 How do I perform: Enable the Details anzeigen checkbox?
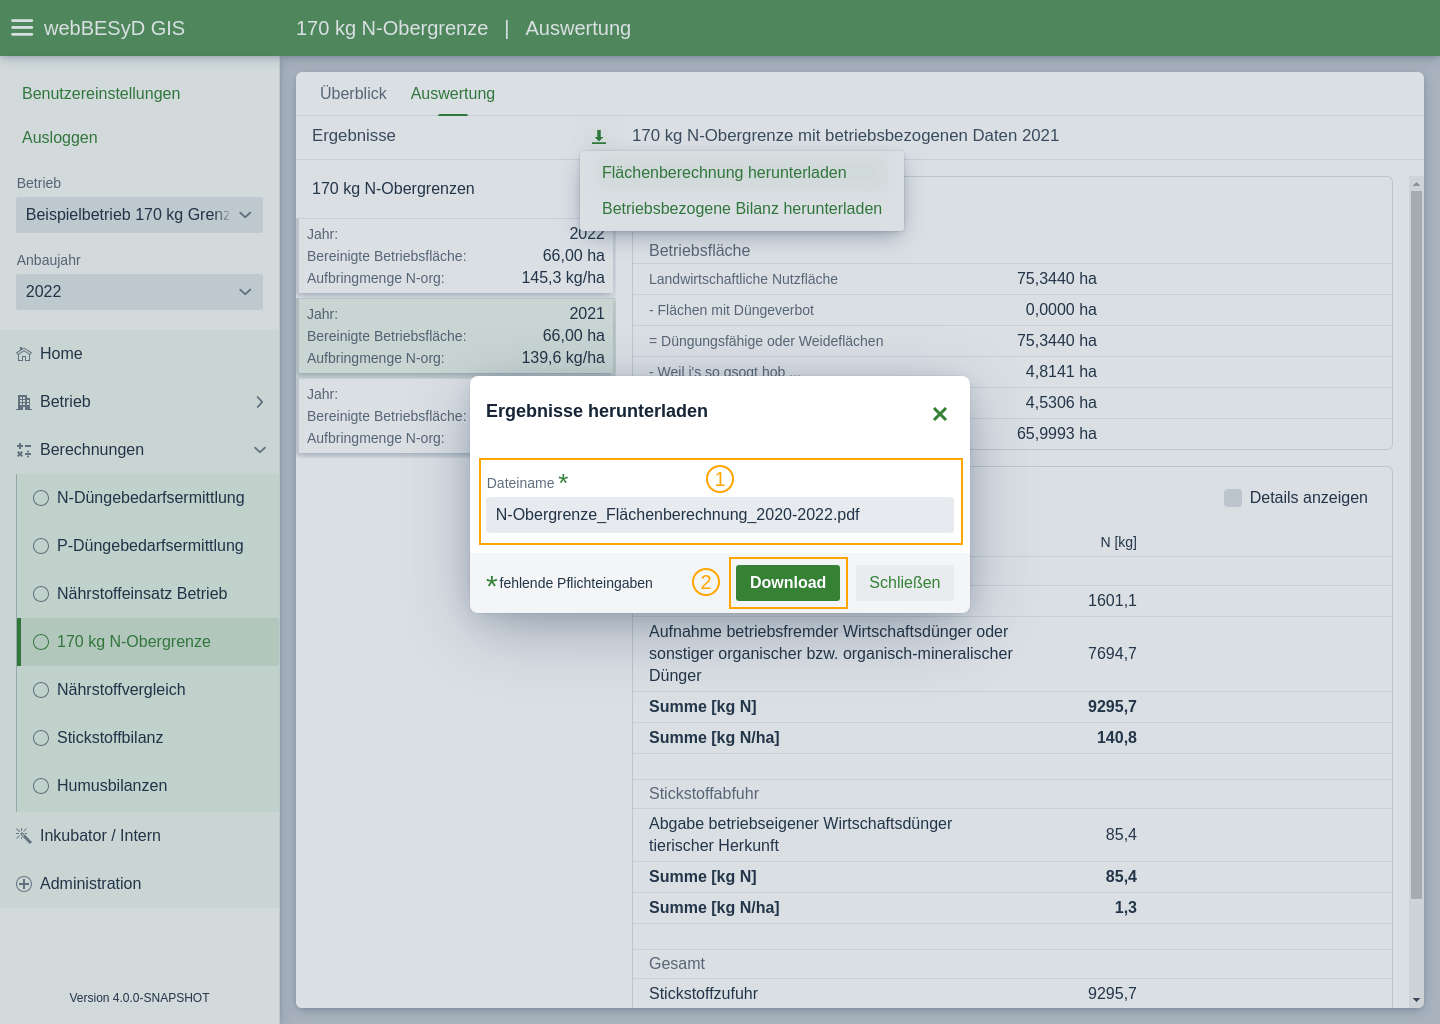[1233, 498]
